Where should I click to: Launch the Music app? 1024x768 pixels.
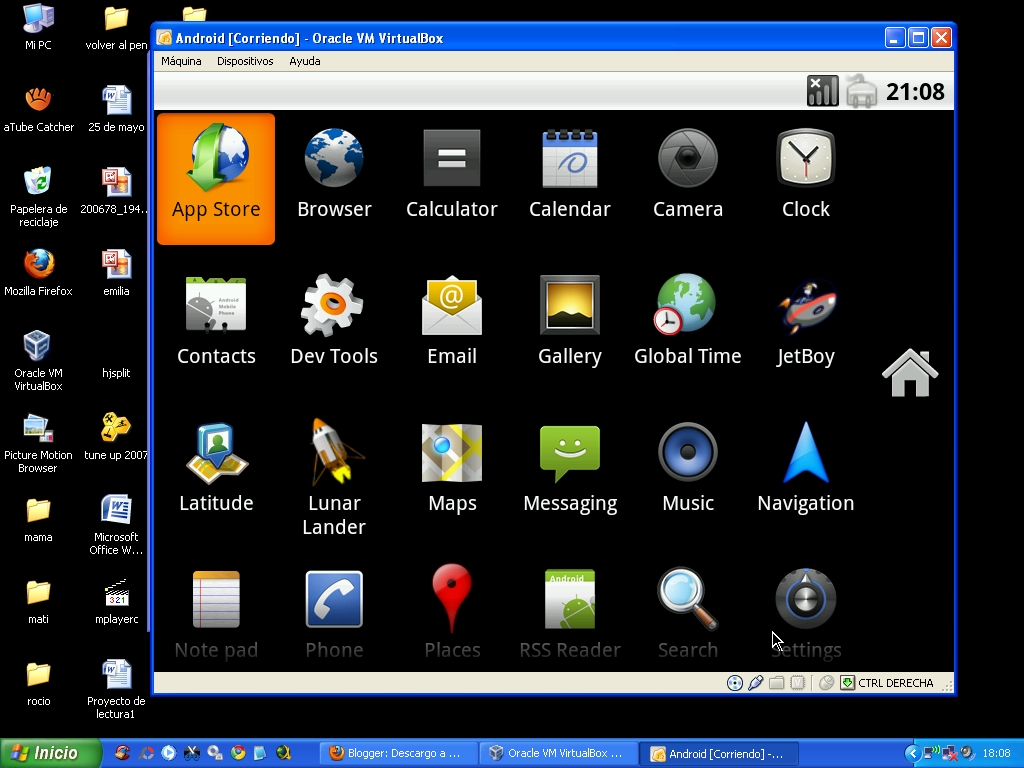pos(688,468)
